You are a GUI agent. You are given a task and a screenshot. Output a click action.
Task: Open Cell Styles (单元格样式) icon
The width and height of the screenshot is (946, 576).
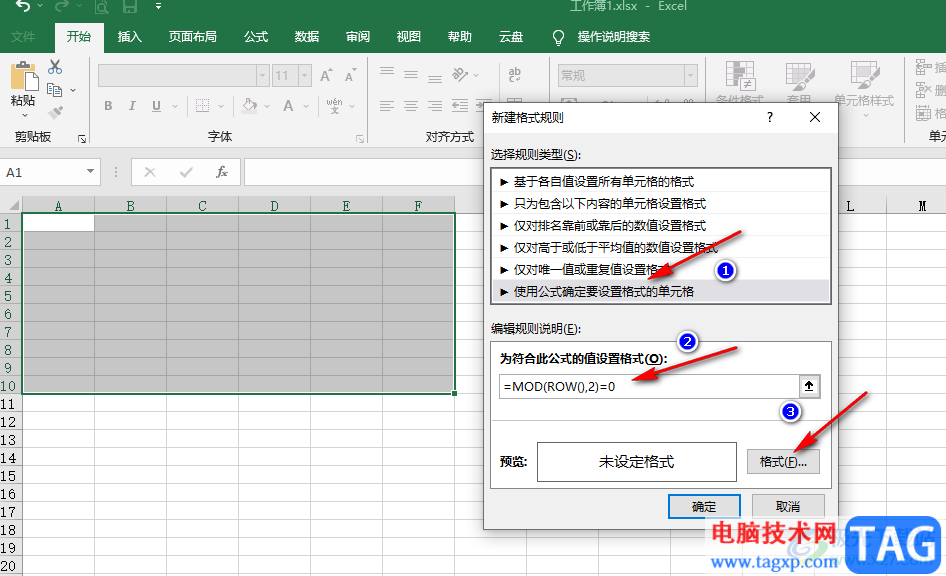[x=865, y=75]
